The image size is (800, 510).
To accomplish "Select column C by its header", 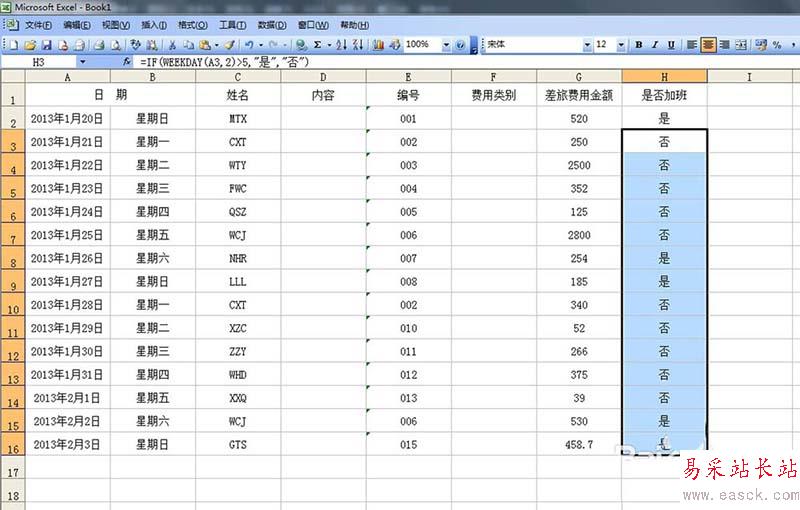I will [x=238, y=76].
